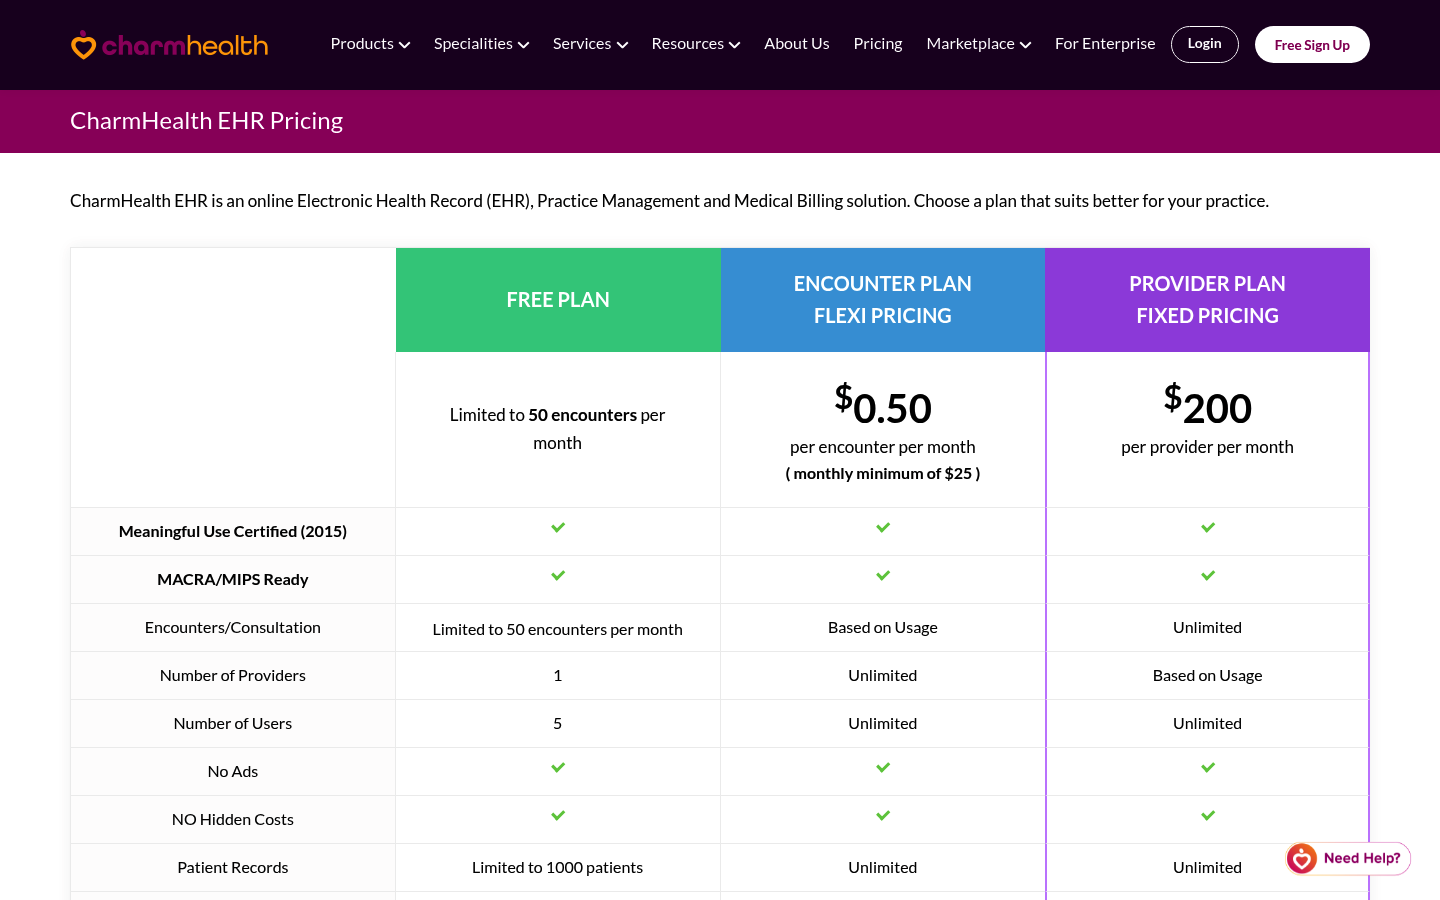This screenshot has height=900, width=1440.
Task: Click Provider Plan checkmark for No Ads
Action: click(1208, 767)
